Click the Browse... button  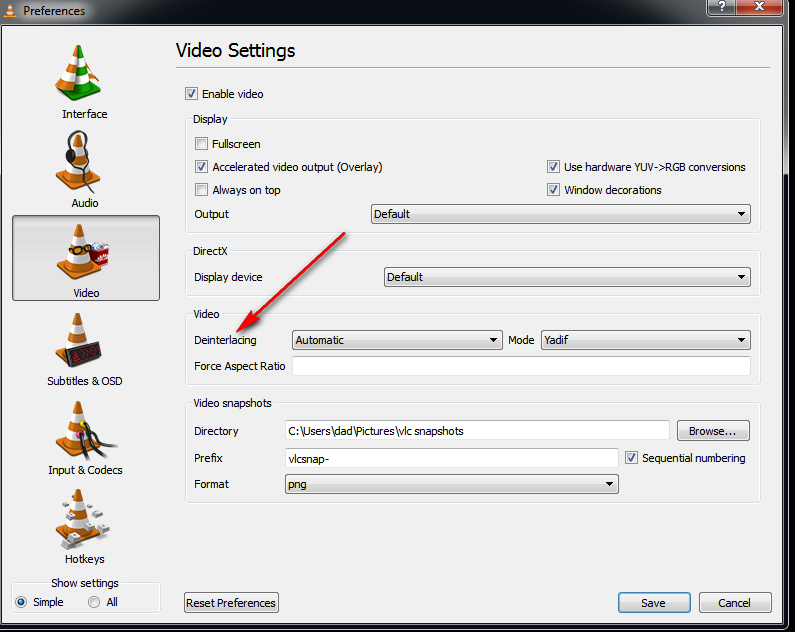pyautogui.click(x=713, y=431)
